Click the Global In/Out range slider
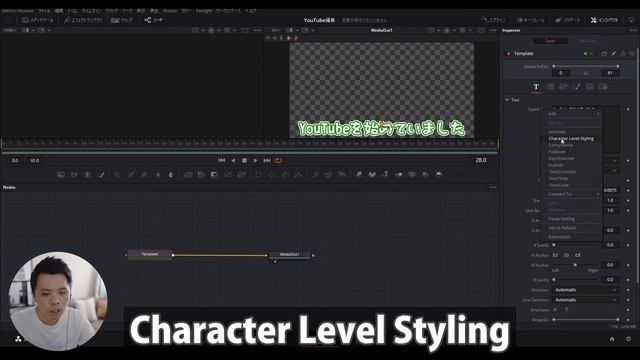 pyautogui.click(x=586, y=66)
